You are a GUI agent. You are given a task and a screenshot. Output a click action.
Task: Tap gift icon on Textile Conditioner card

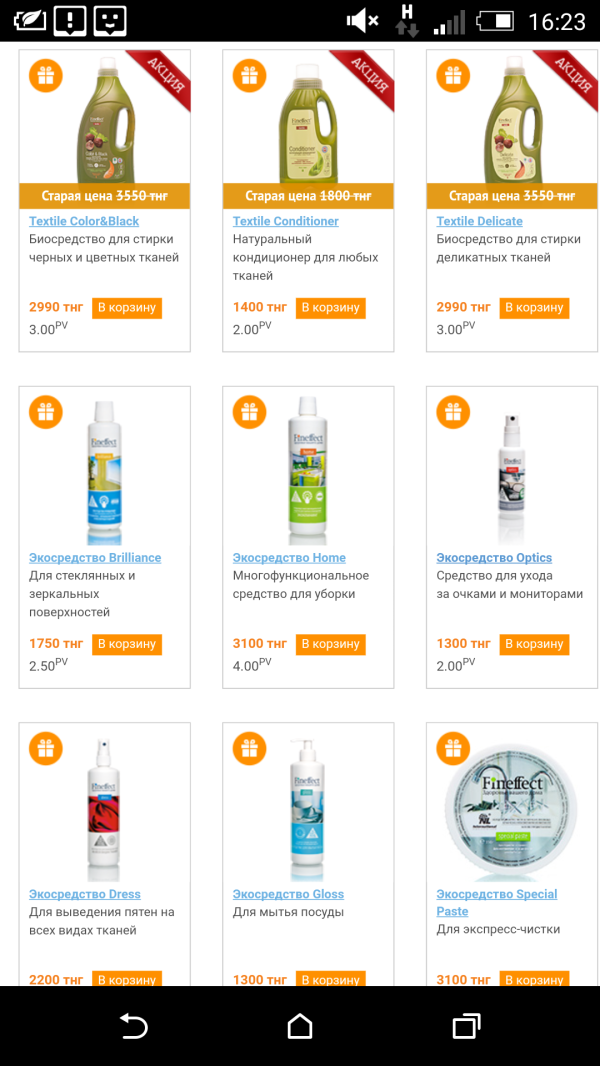(x=250, y=76)
